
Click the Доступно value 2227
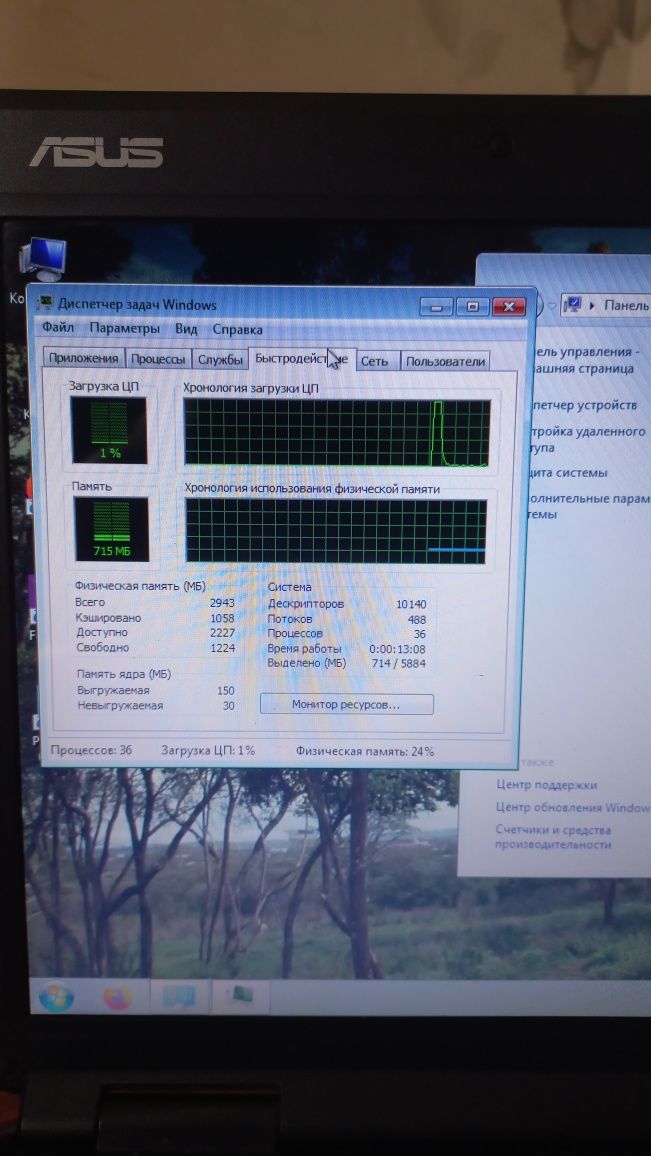point(222,633)
